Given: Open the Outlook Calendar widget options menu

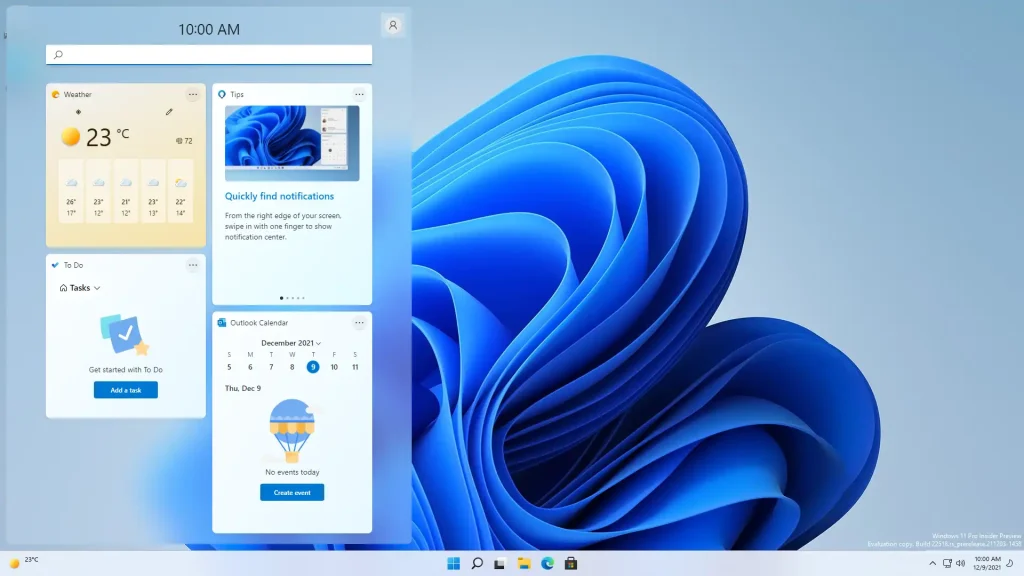Looking at the screenshot, I should tap(359, 322).
